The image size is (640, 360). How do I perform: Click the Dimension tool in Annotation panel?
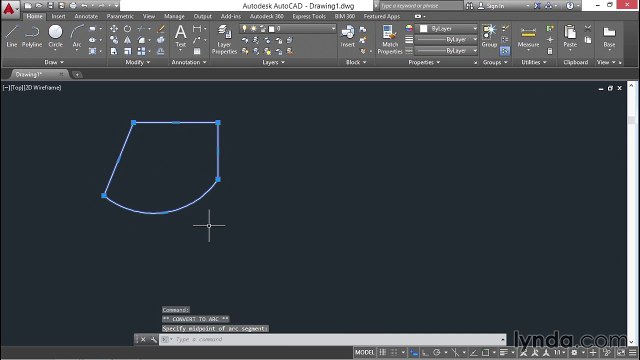197,29
